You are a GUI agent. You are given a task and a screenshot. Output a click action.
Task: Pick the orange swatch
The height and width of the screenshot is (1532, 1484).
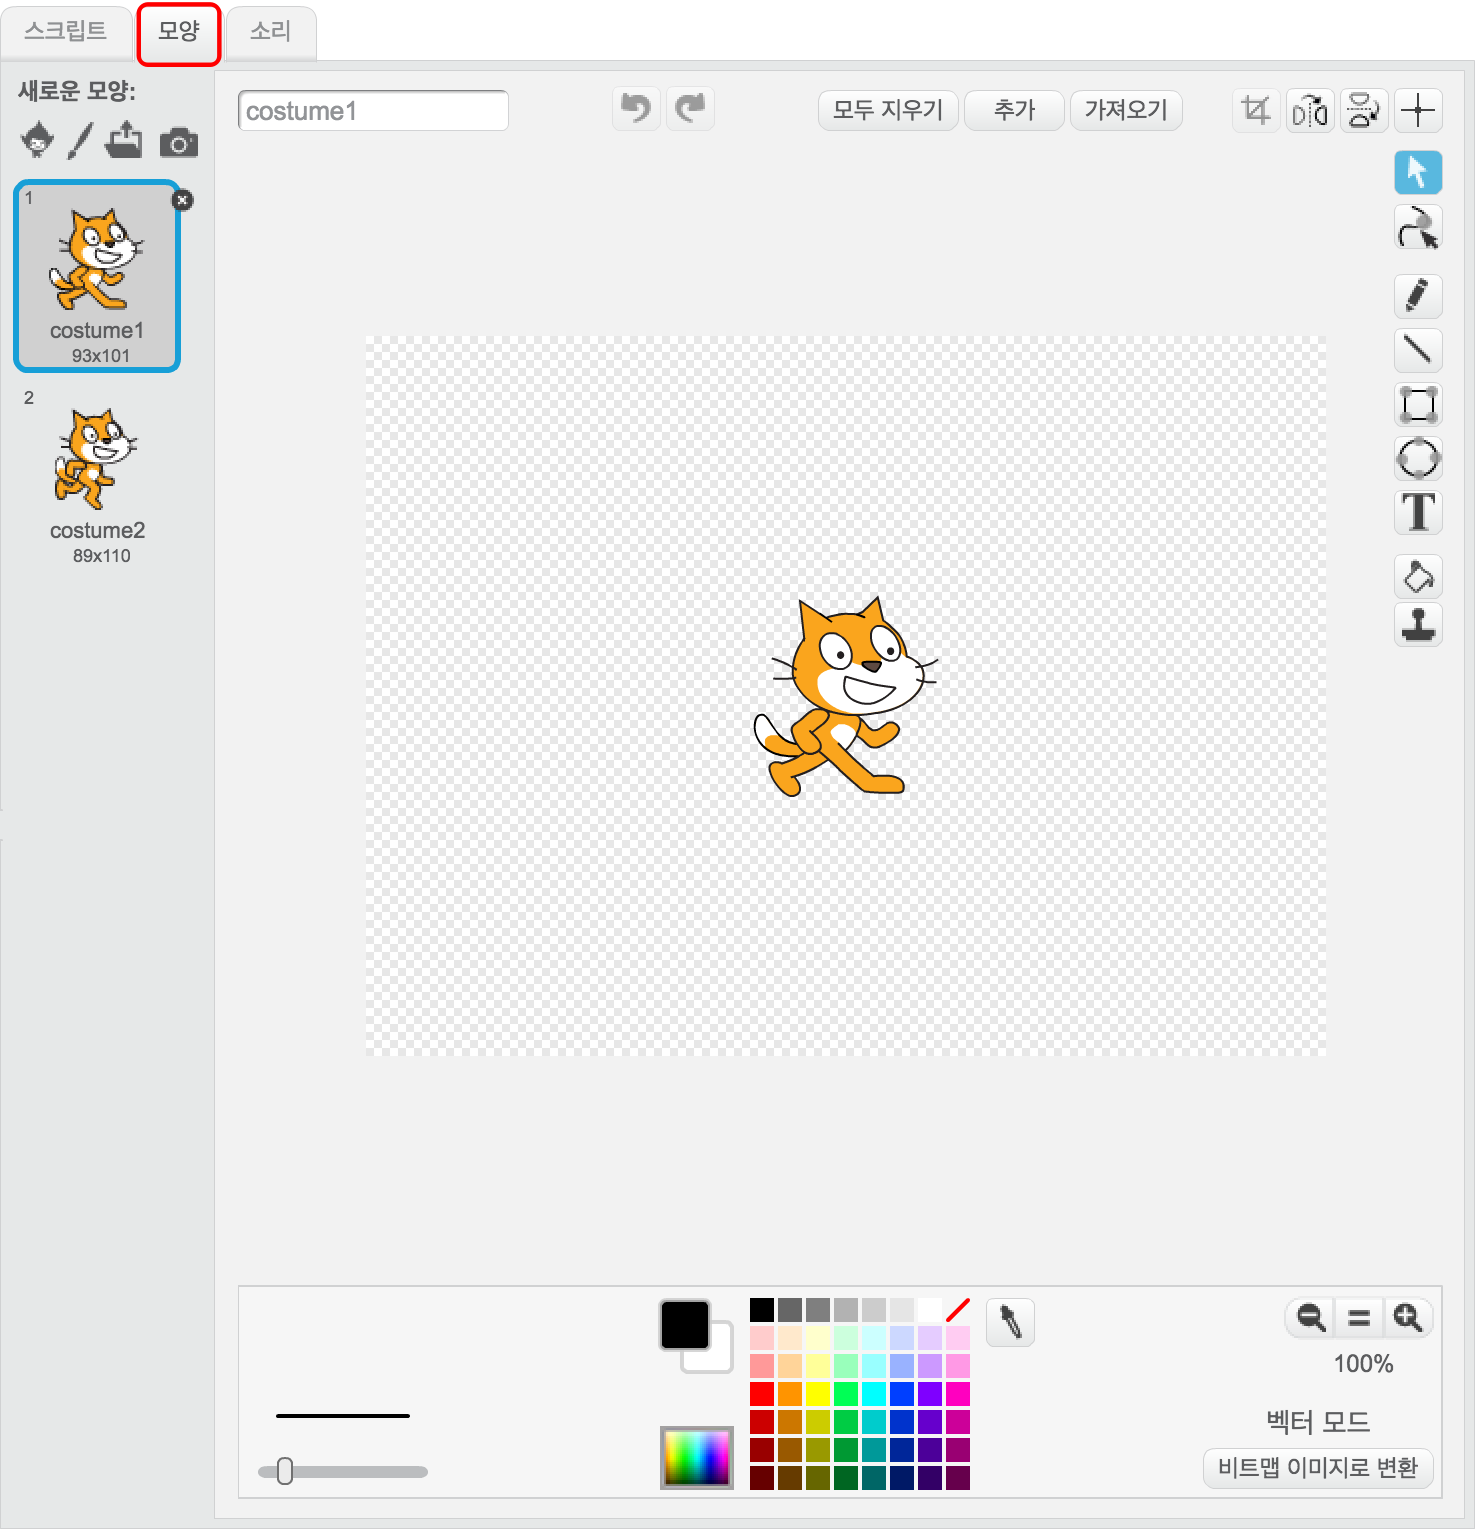(790, 1393)
